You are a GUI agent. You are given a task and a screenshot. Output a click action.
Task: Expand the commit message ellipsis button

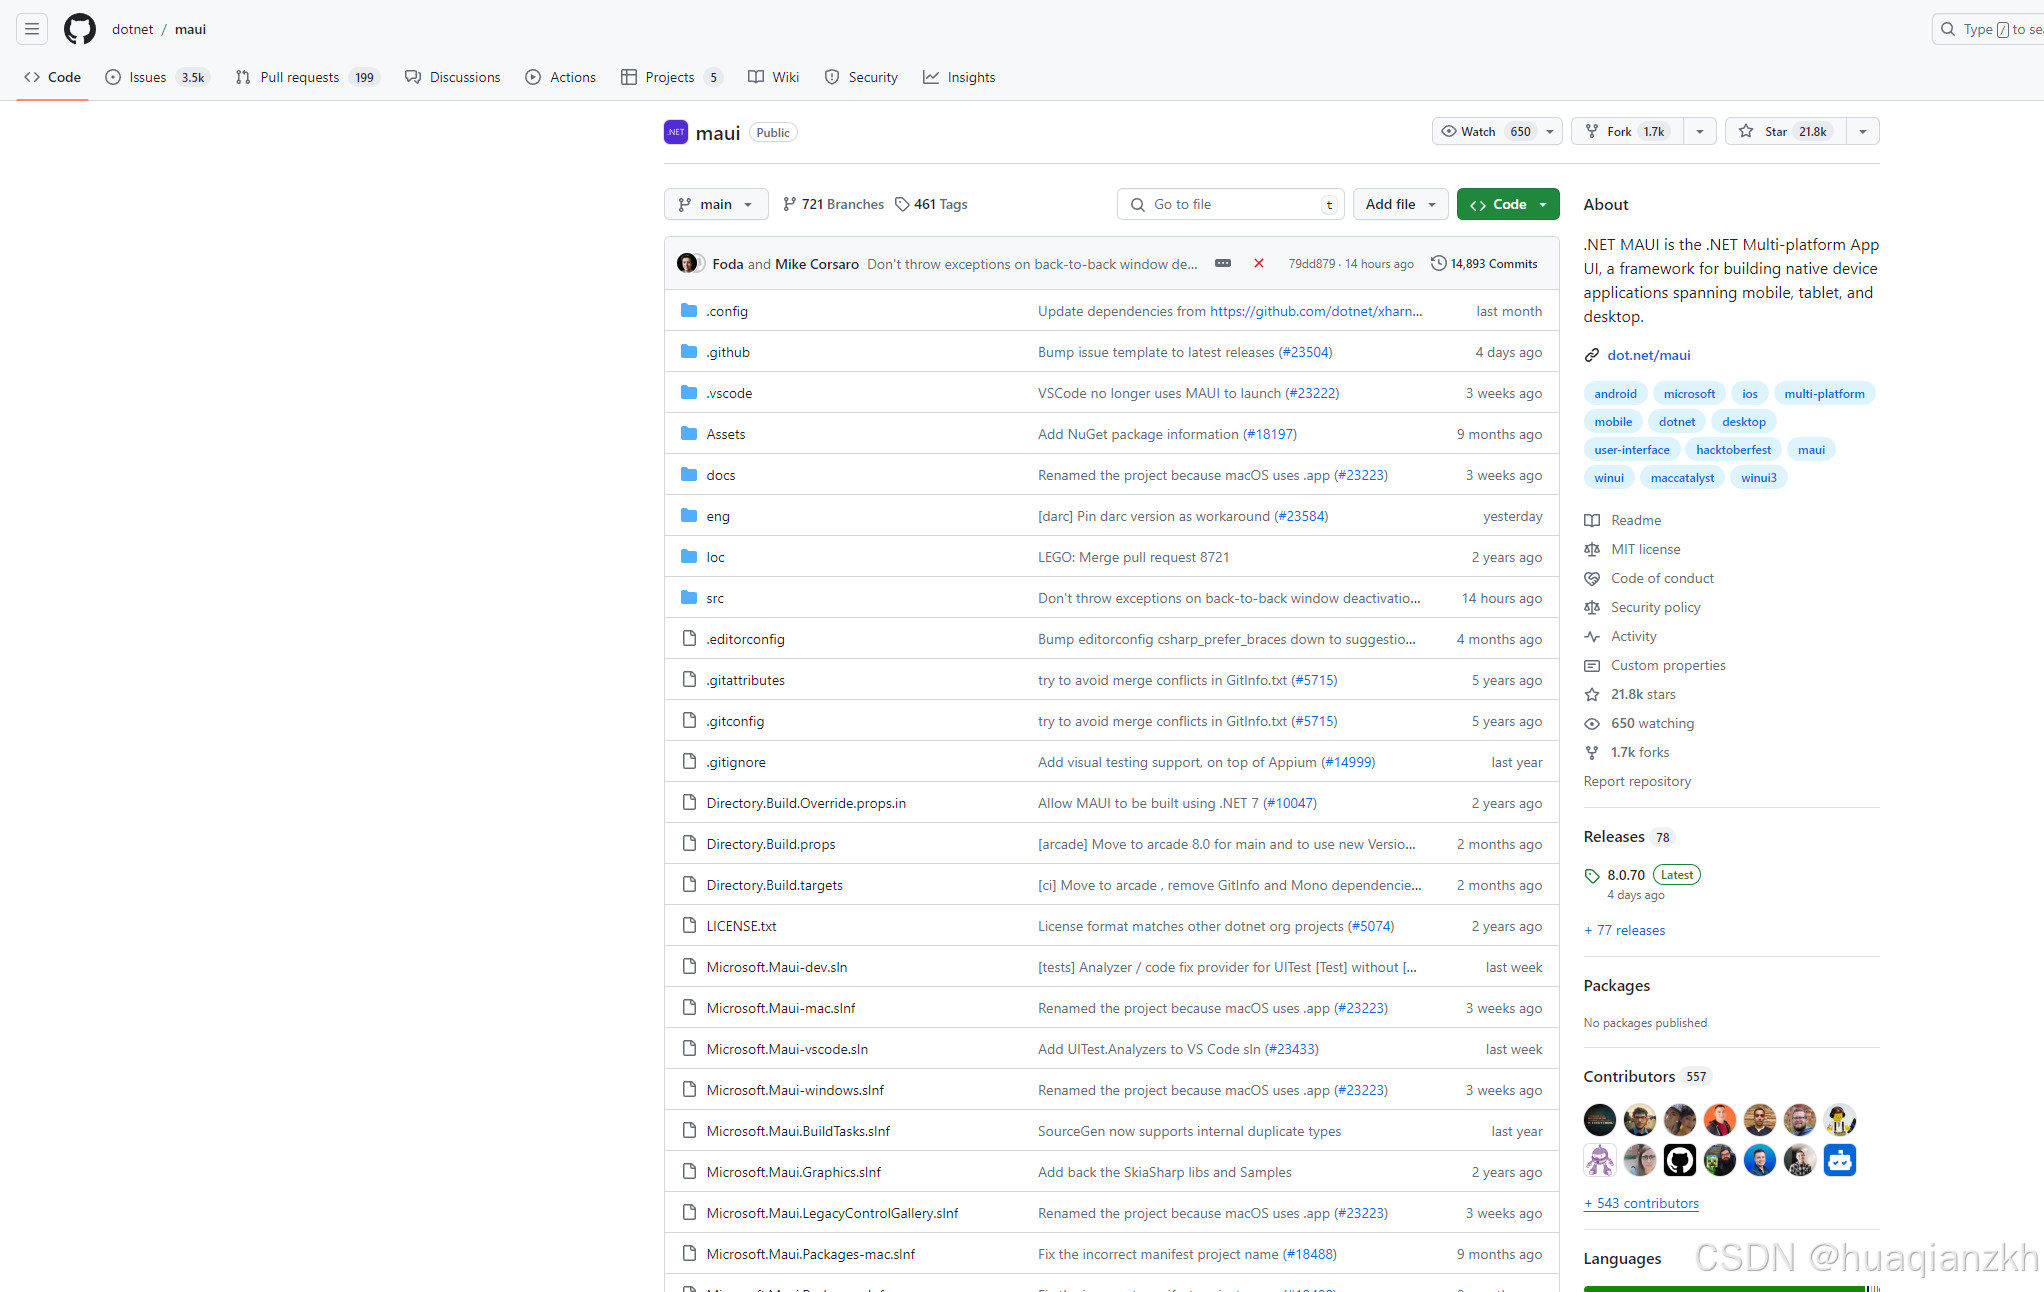tap(1223, 263)
